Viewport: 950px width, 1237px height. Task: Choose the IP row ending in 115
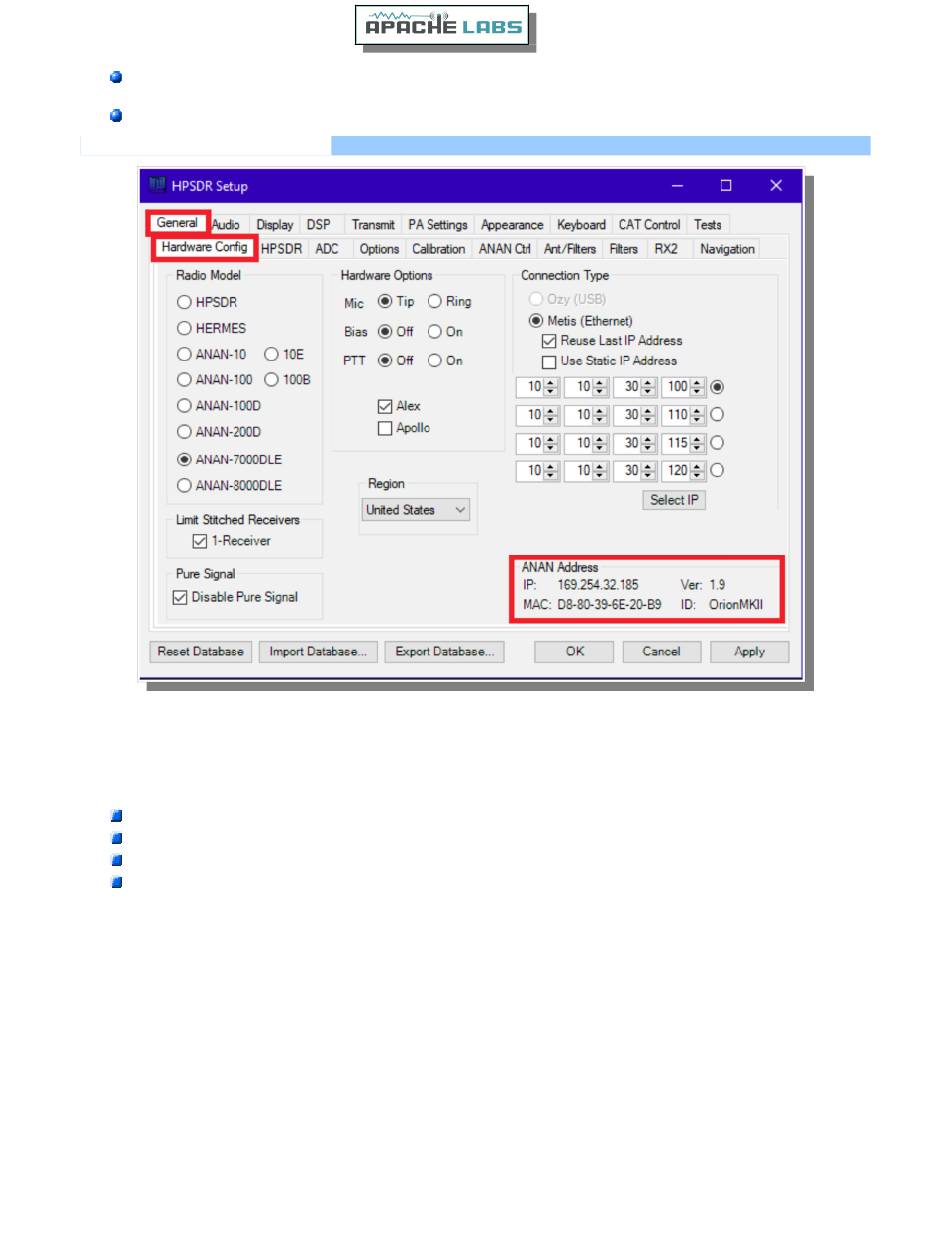716,442
